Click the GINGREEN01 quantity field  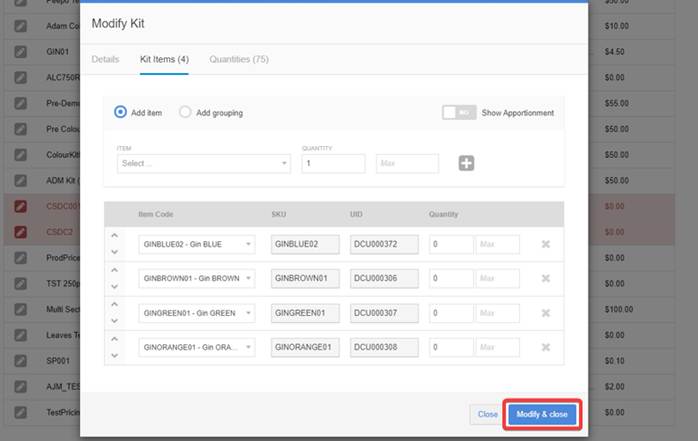pyautogui.click(x=451, y=313)
